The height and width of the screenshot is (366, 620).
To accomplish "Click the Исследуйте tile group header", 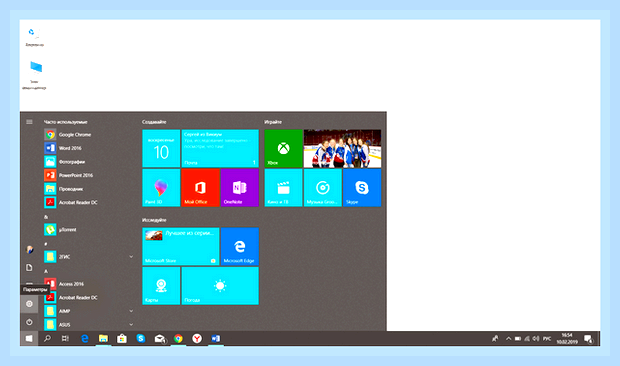I will 154,220.
